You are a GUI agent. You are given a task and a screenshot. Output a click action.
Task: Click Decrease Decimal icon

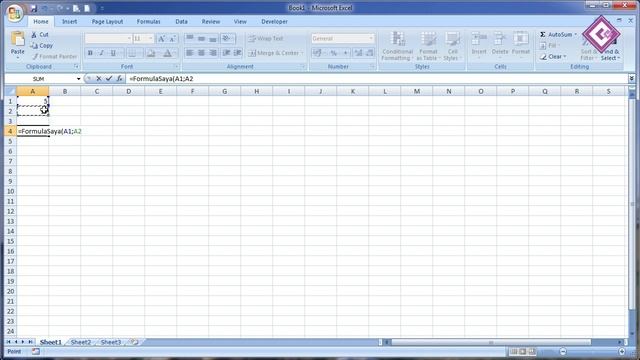click(x=369, y=53)
